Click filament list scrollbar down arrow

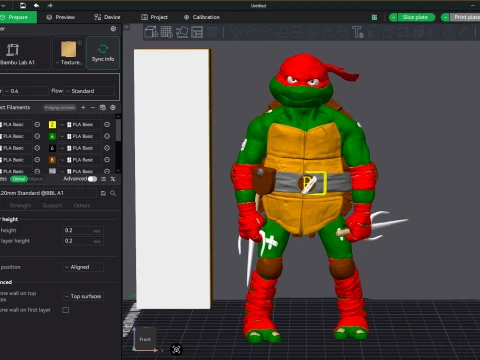[x=118, y=170]
